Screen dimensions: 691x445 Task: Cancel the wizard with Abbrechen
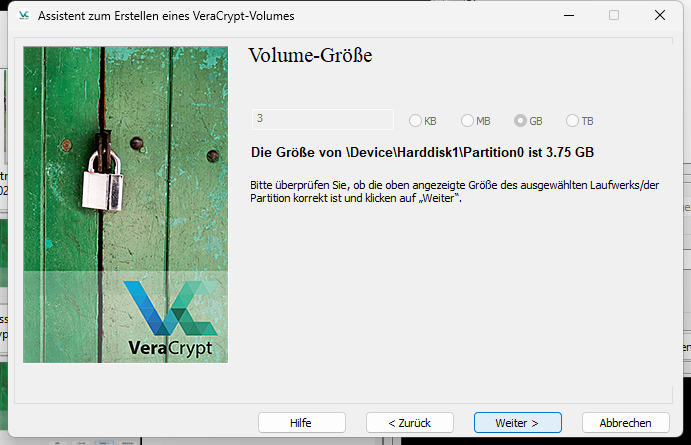[x=625, y=423]
